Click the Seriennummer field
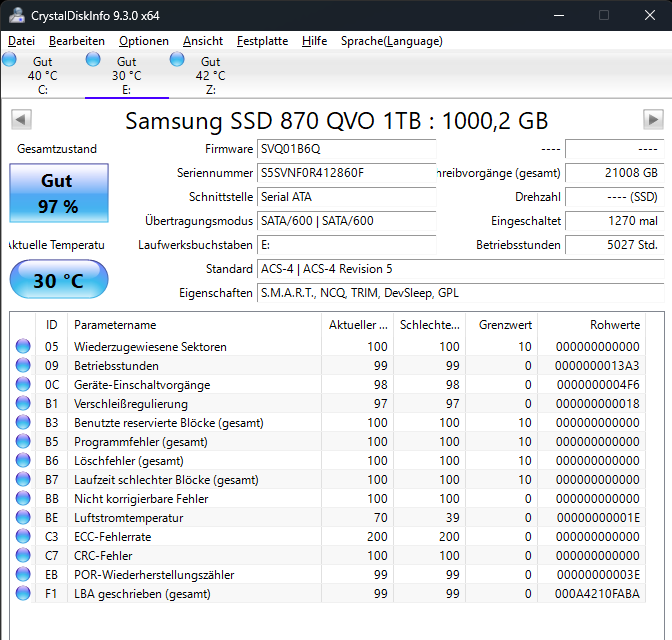The height and width of the screenshot is (640, 672). click(x=346, y=173)
